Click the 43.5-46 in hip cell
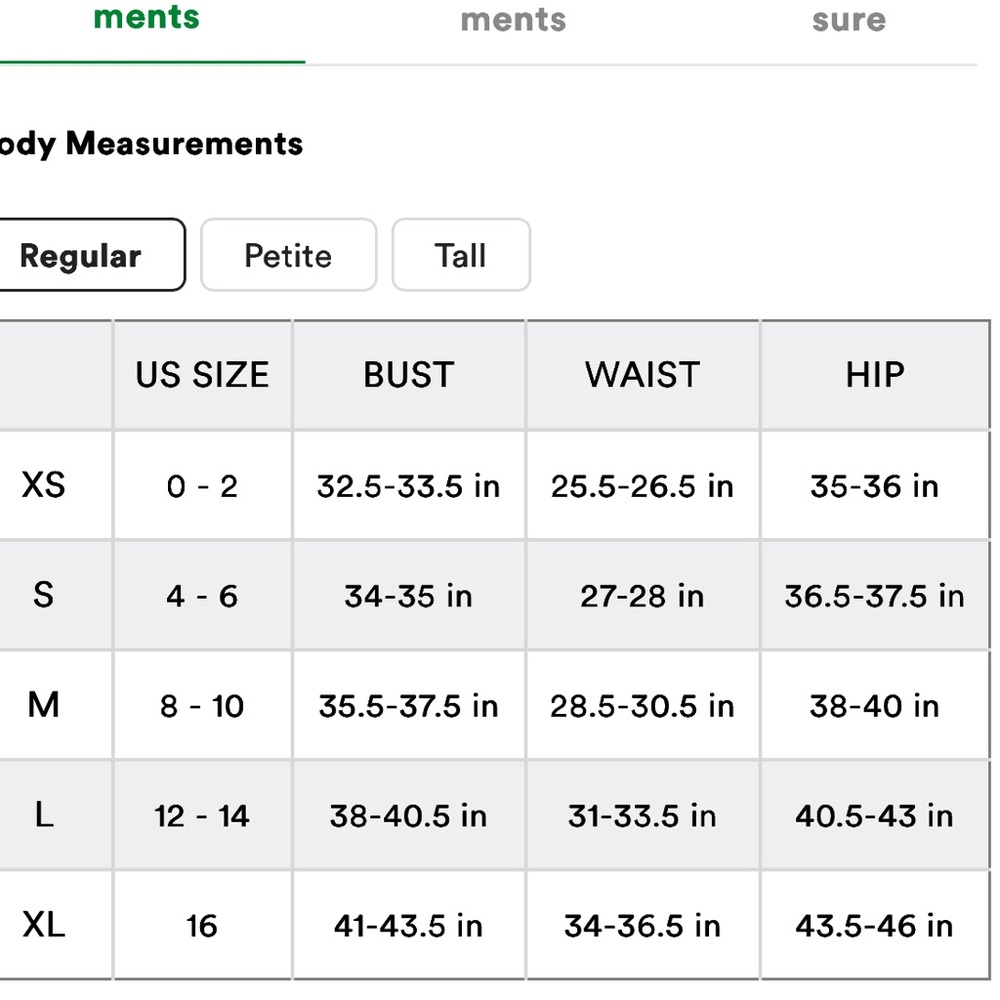1000x1000 pixels. click(875, 925)
